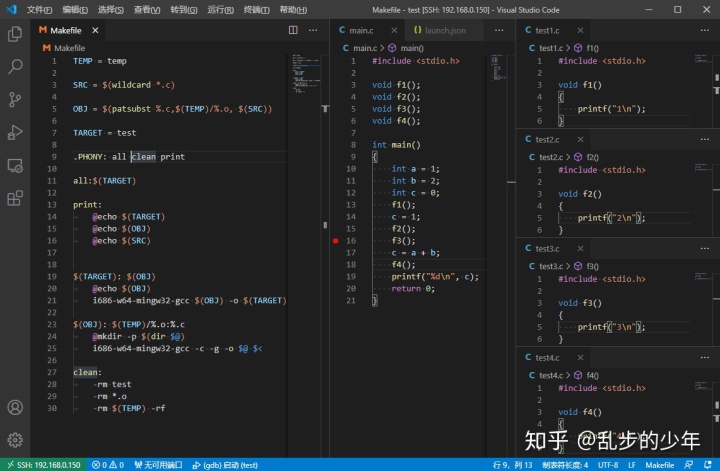720x471 pixels.
Task: Open Accounts menu in activity bar
Action: pyautogui.click(x=15, y=407)
